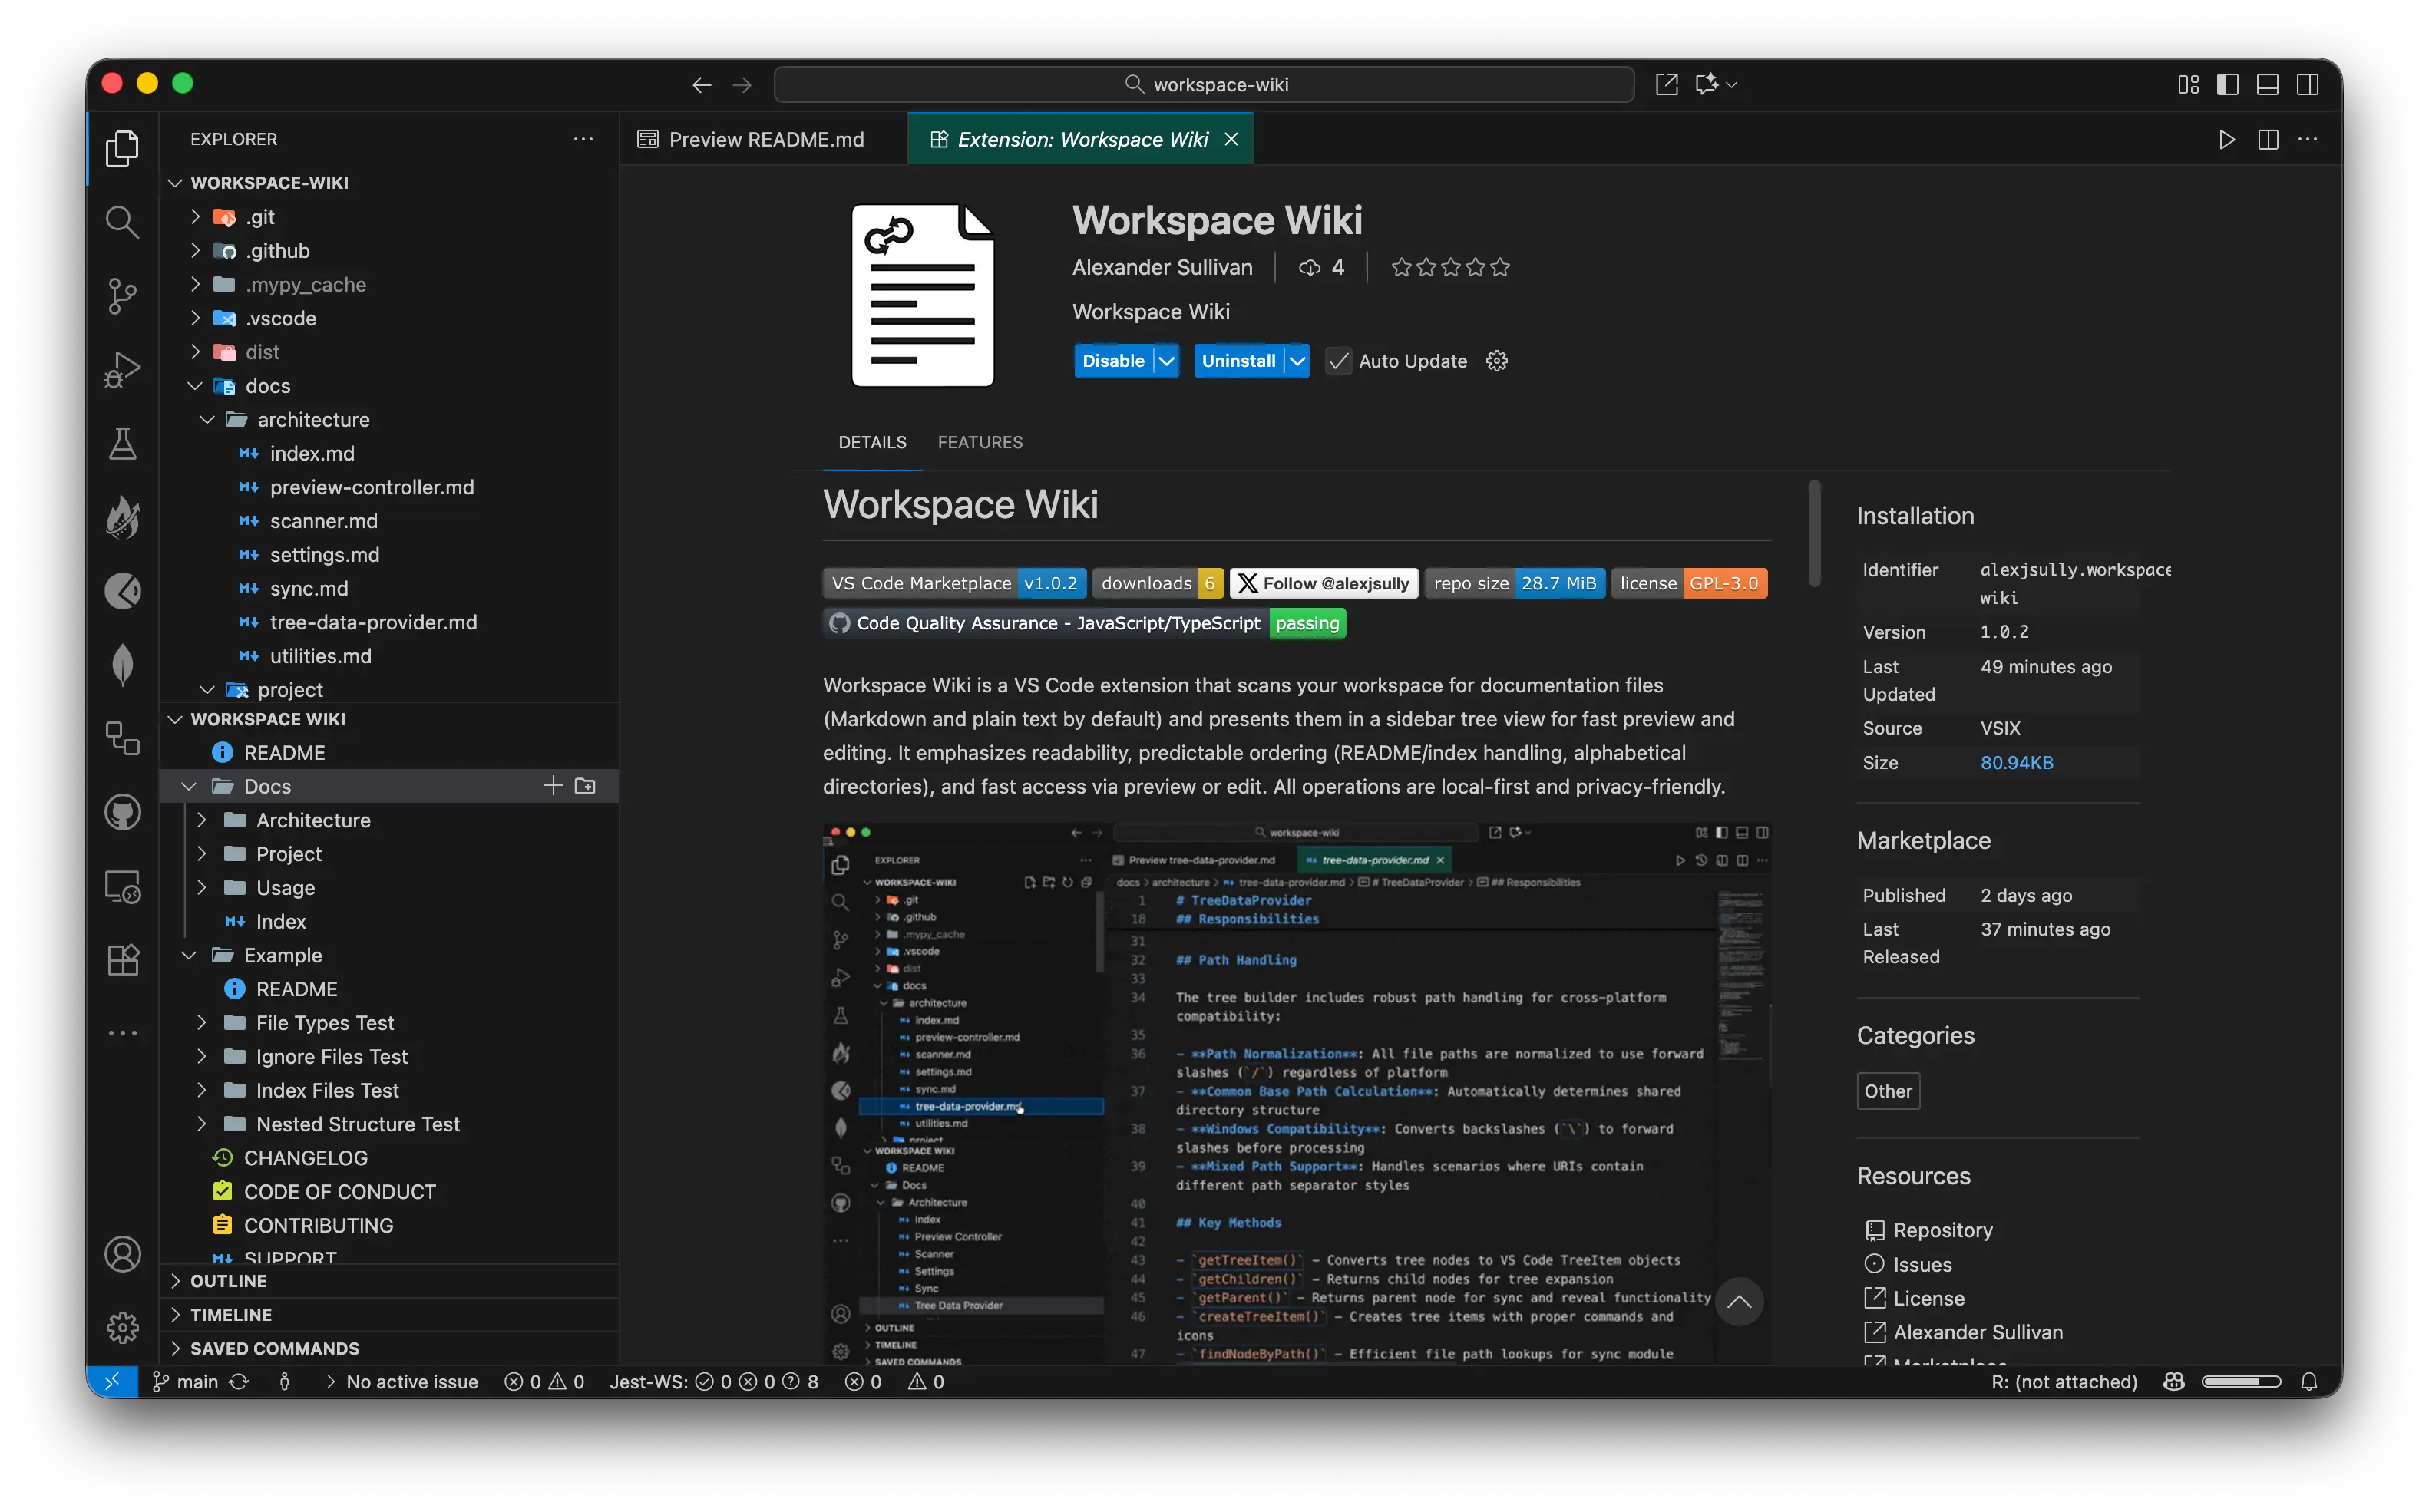Toggle the primary side bar visibility
The height and width of the screenshot is (1512, 2429).
(x=2228, y=84)
